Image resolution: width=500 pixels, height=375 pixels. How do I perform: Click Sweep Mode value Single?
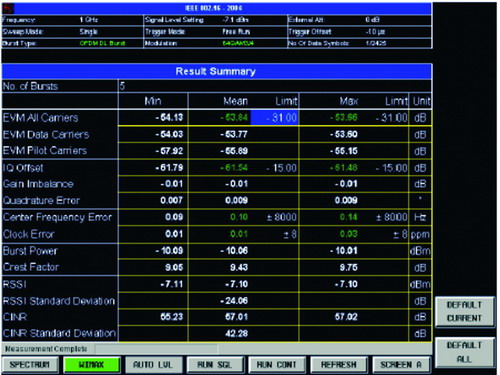coord(88,32)
